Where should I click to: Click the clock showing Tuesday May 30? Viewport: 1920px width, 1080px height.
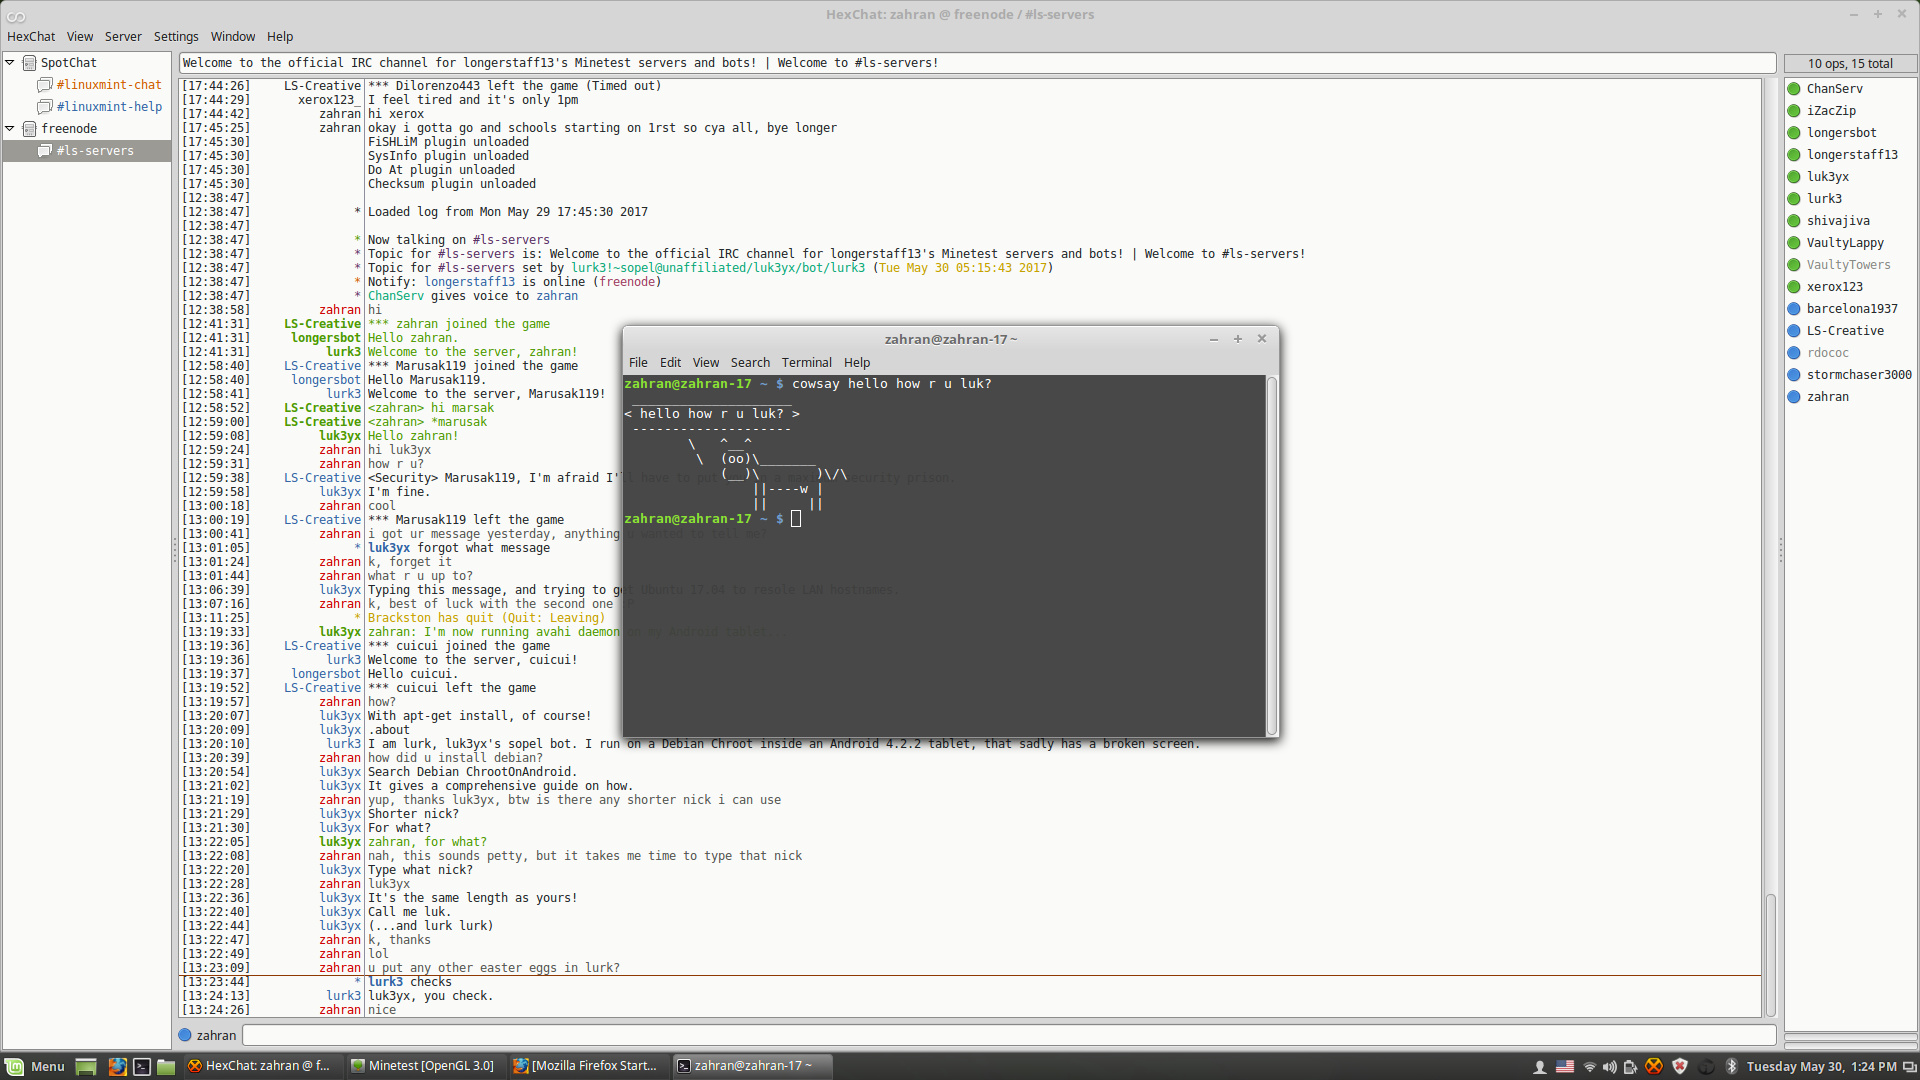coord(1821,1067)
